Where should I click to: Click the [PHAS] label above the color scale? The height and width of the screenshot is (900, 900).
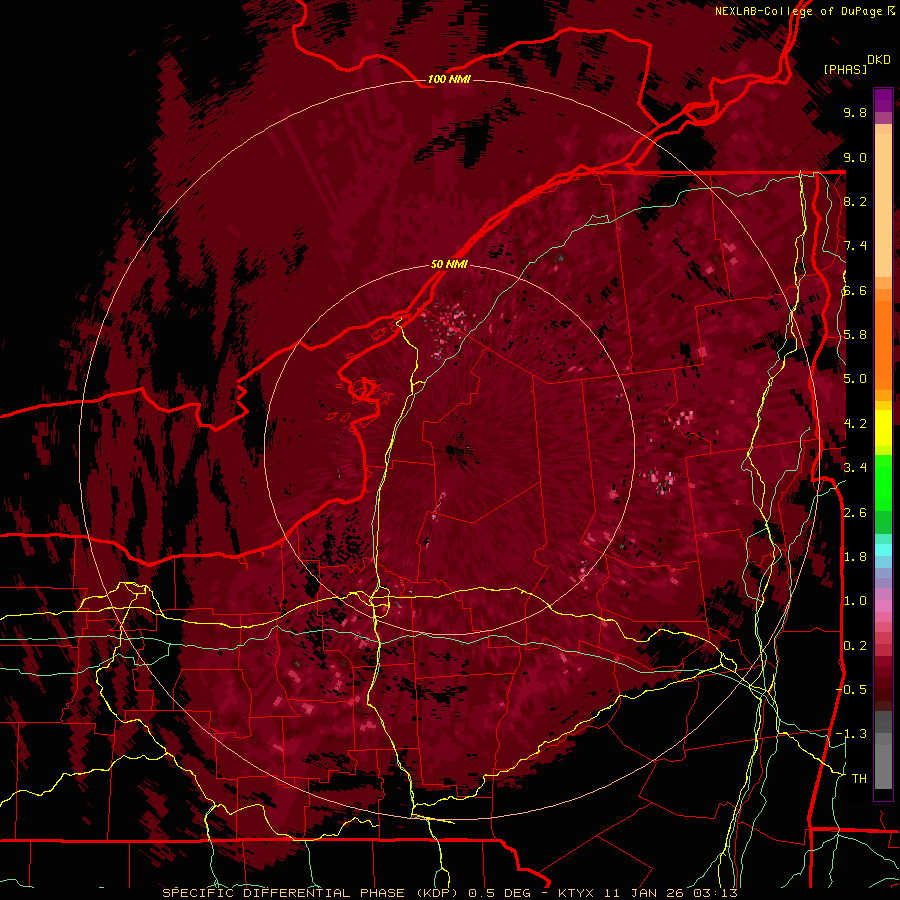845,69
